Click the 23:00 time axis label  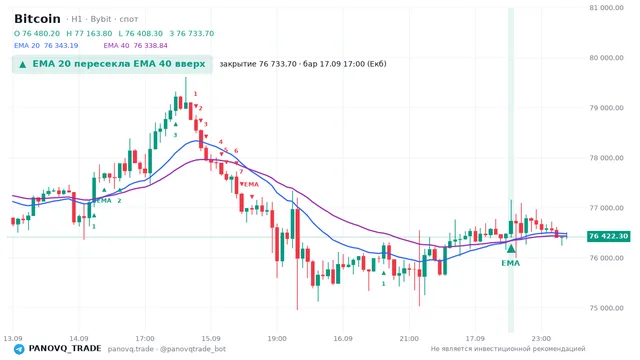pyautogui.click(x=541, y=339)
